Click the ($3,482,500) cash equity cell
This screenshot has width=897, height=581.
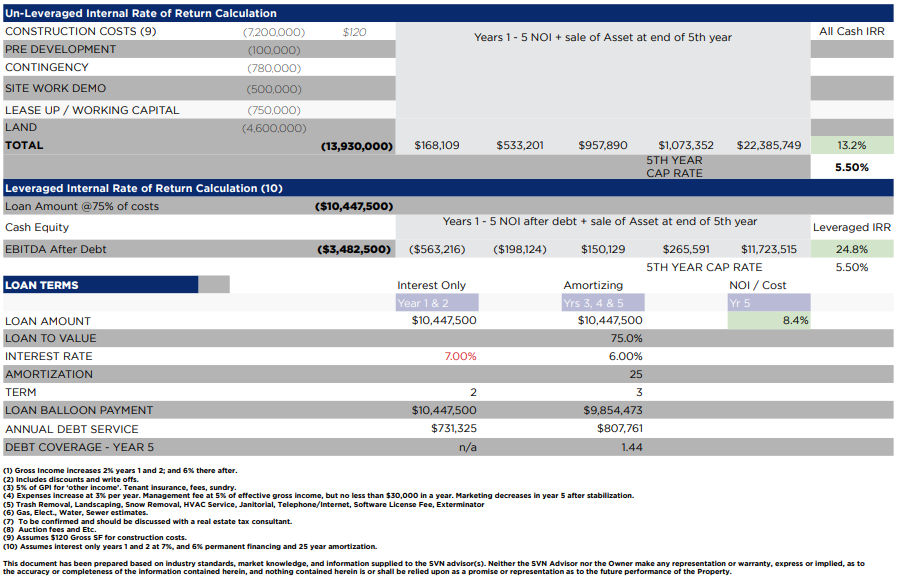[x=354, y=249]
